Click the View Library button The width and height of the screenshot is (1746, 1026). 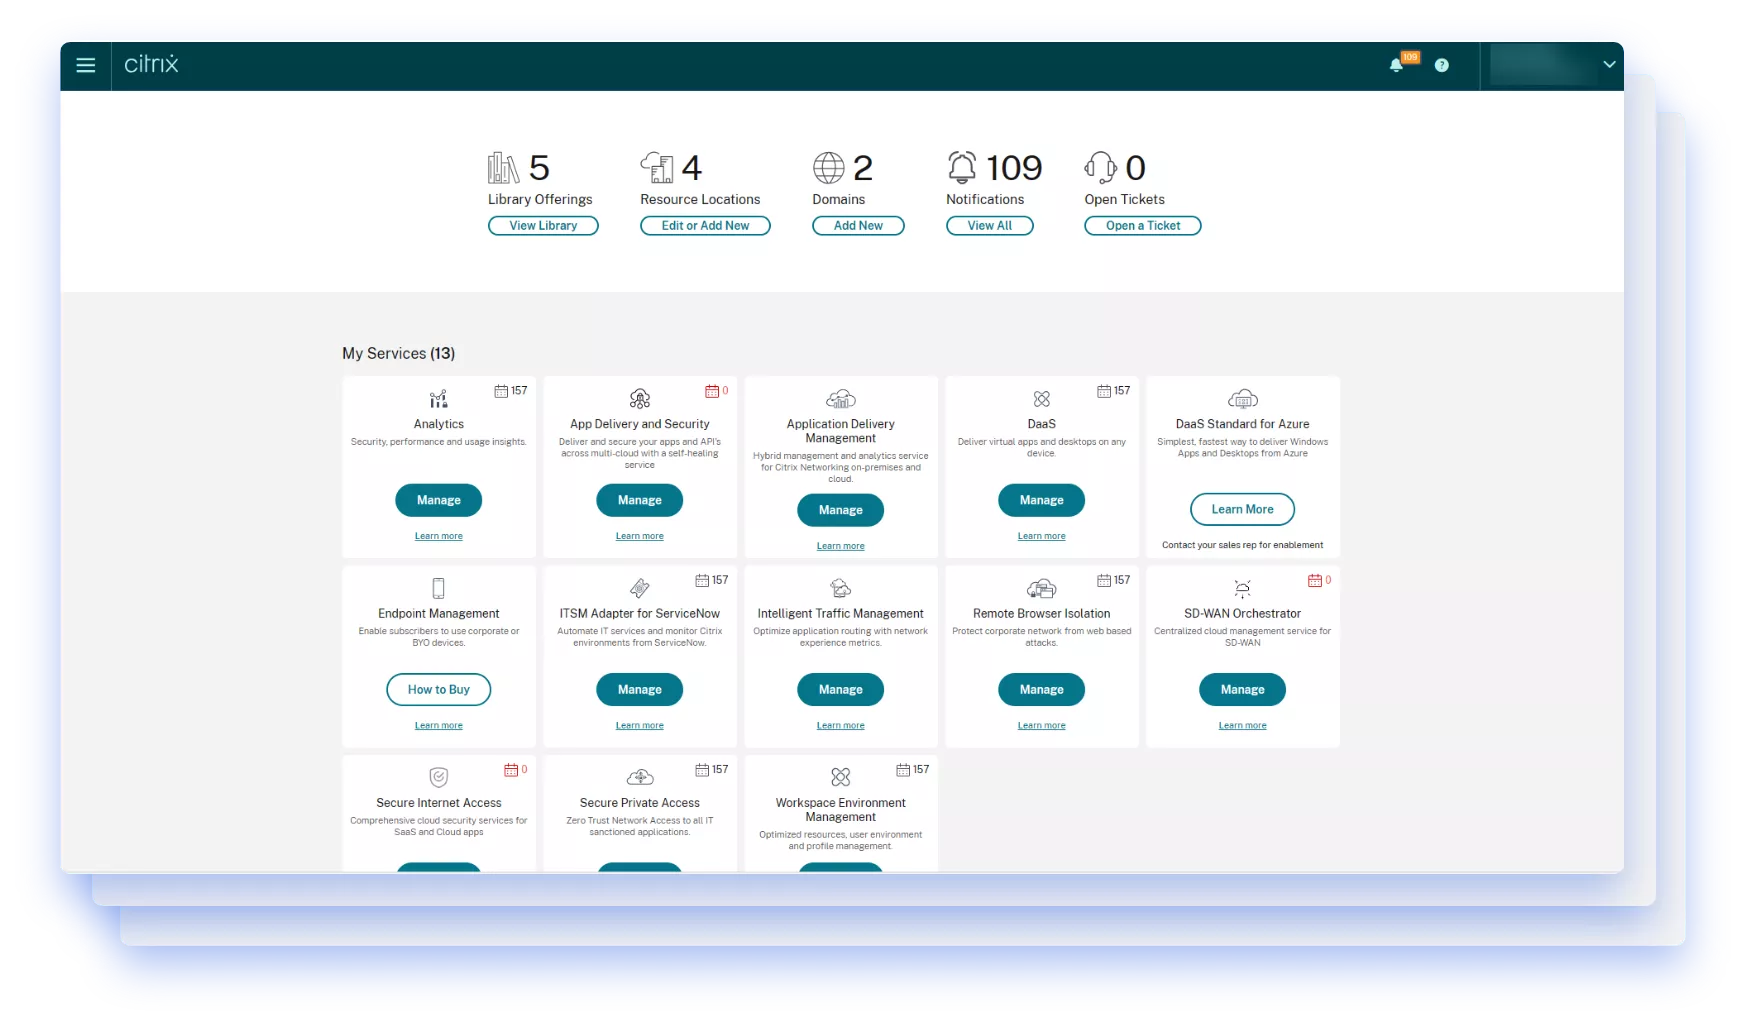pyautogui.click(x=543, y=226)
